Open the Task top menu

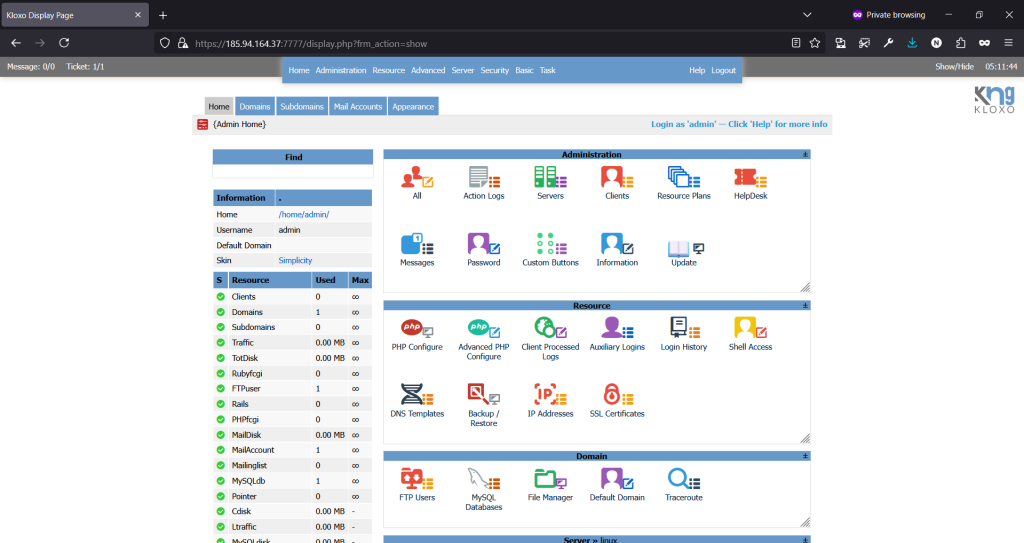(547, 70)
